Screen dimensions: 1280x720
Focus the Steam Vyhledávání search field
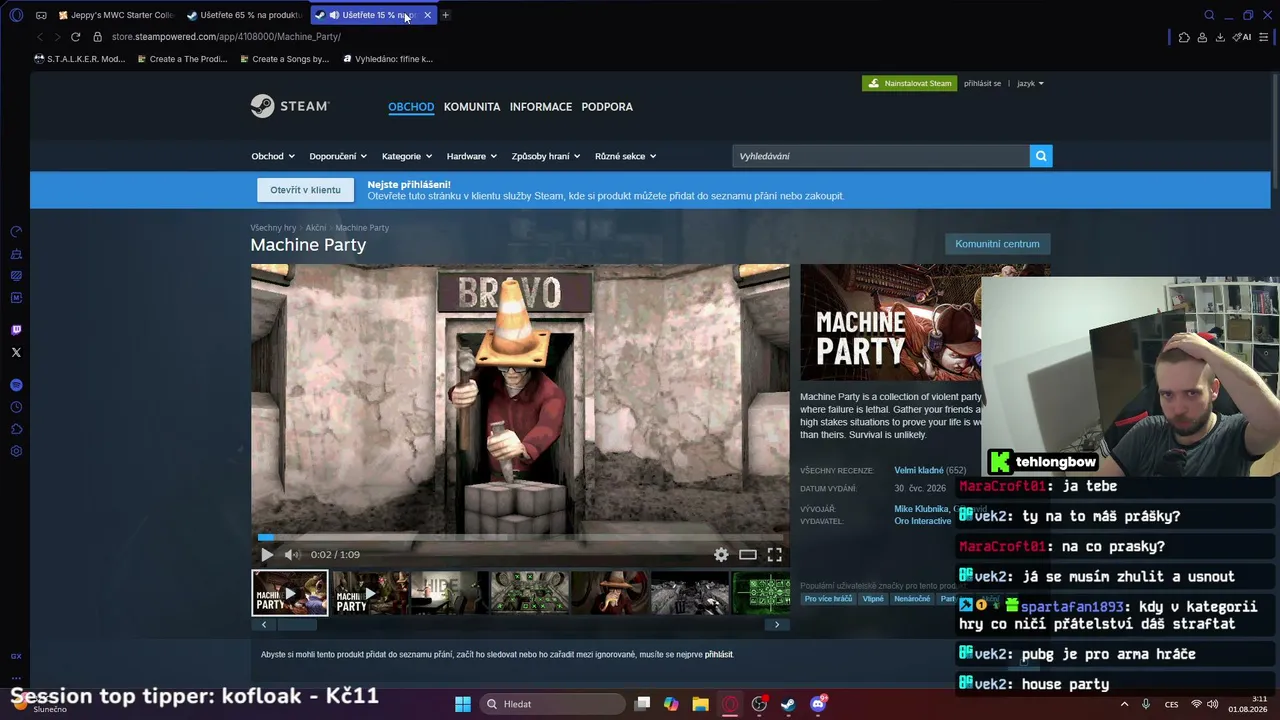click(881, 156)
